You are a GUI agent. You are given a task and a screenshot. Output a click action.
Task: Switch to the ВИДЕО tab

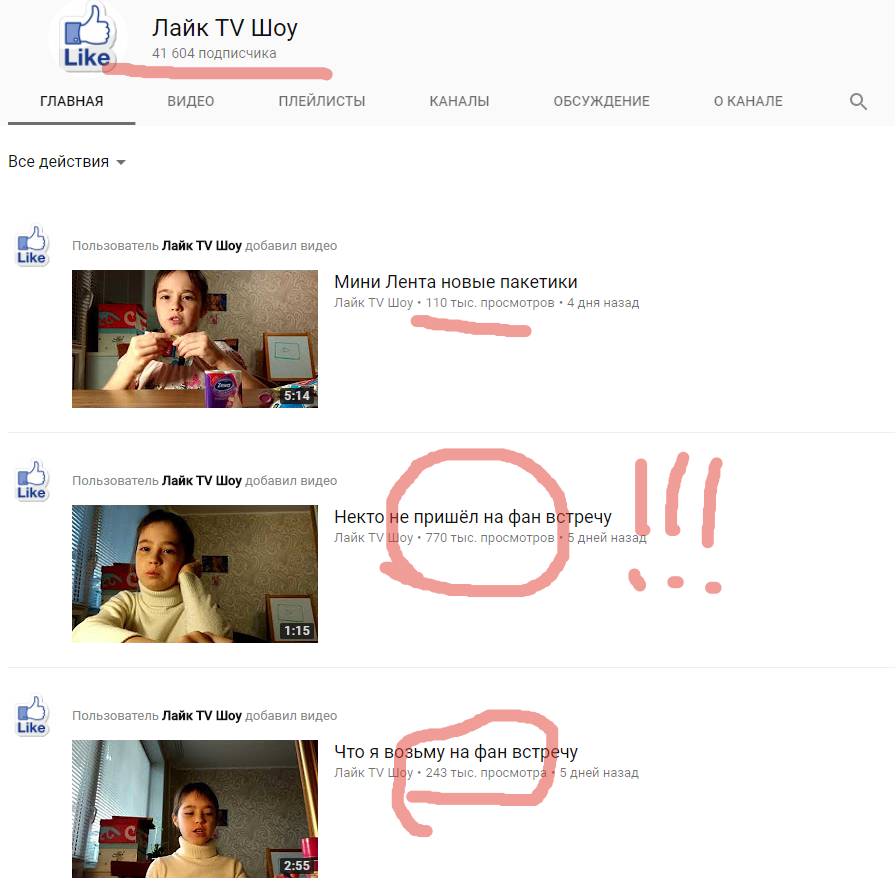click(191, 102)
